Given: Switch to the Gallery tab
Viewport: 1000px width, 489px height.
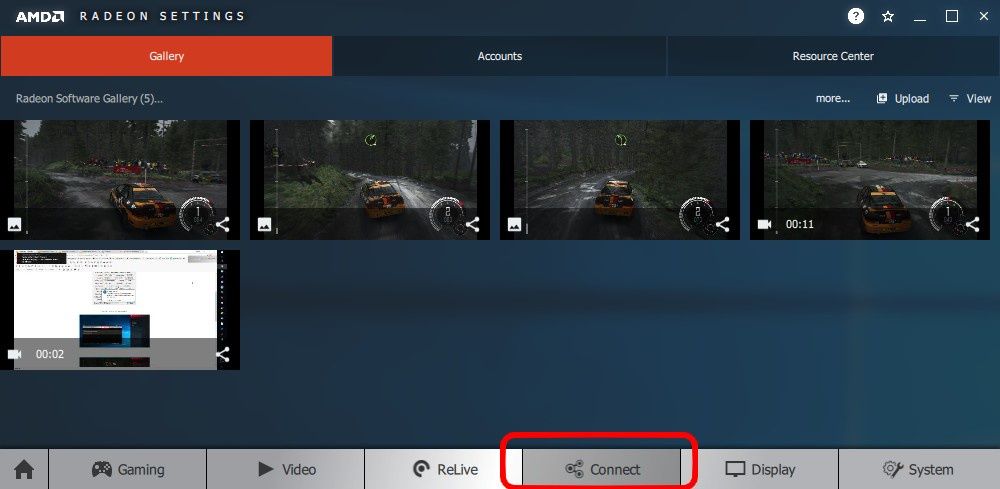Looking at the screenshot, I should pyautogui.click(x=166, y=56).
